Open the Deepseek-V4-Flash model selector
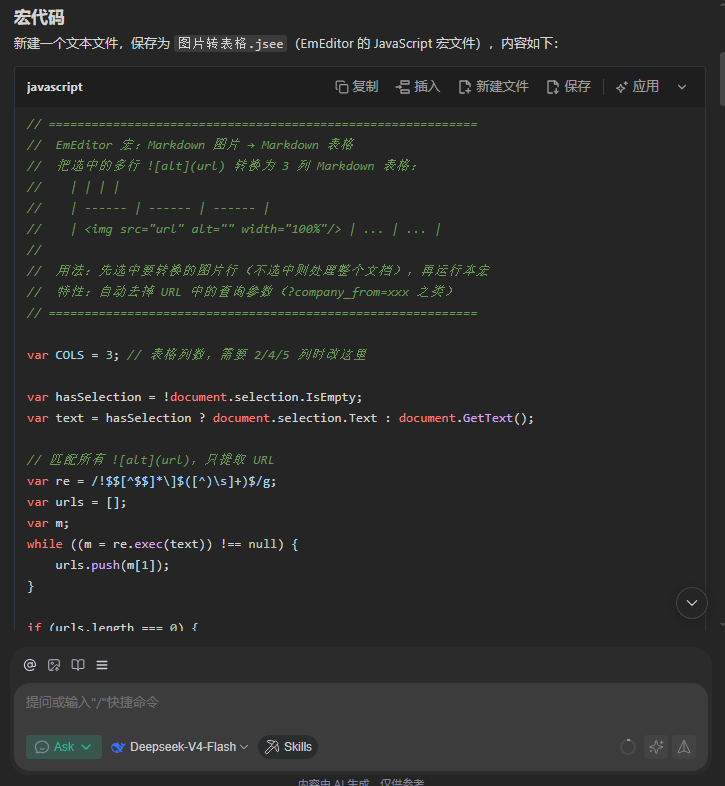This screenshot has height=786, width=725. [x=179, y=747]
